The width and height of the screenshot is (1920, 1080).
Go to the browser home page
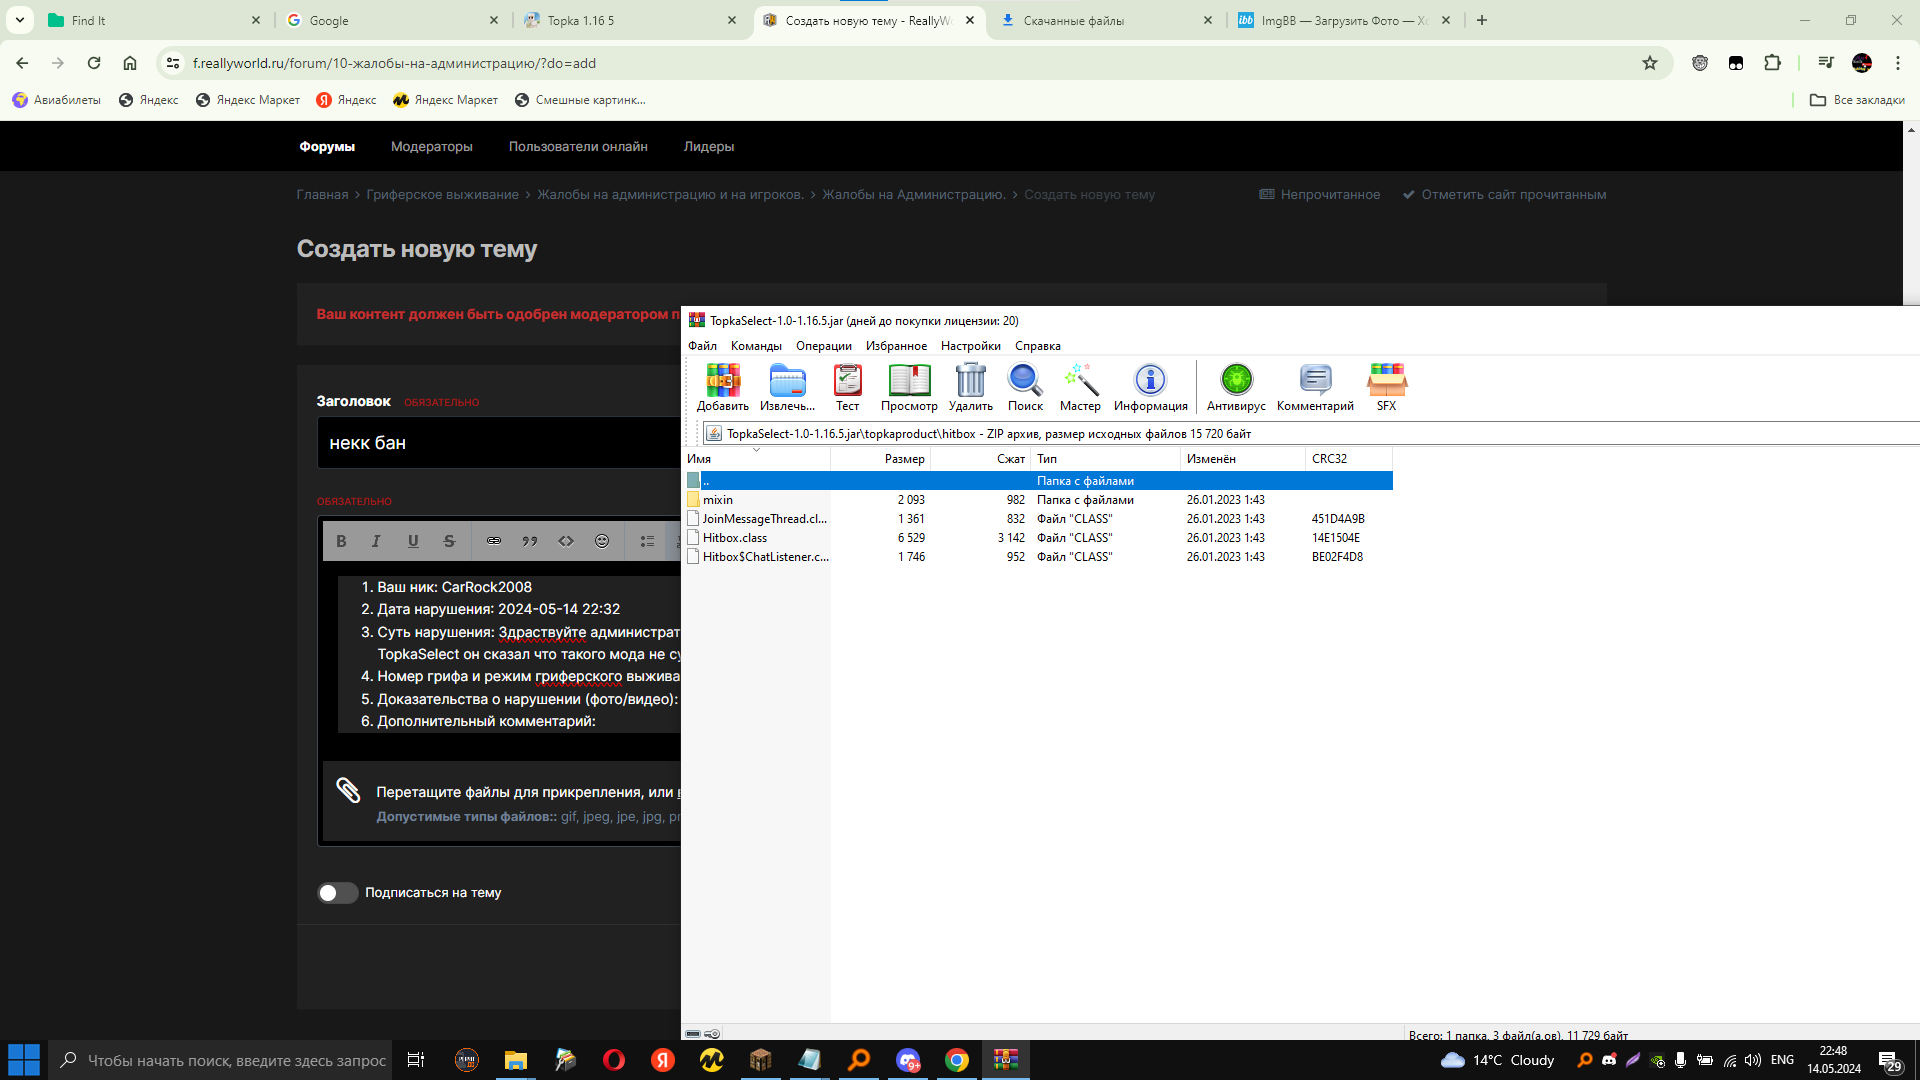click(x=130, y=63)
